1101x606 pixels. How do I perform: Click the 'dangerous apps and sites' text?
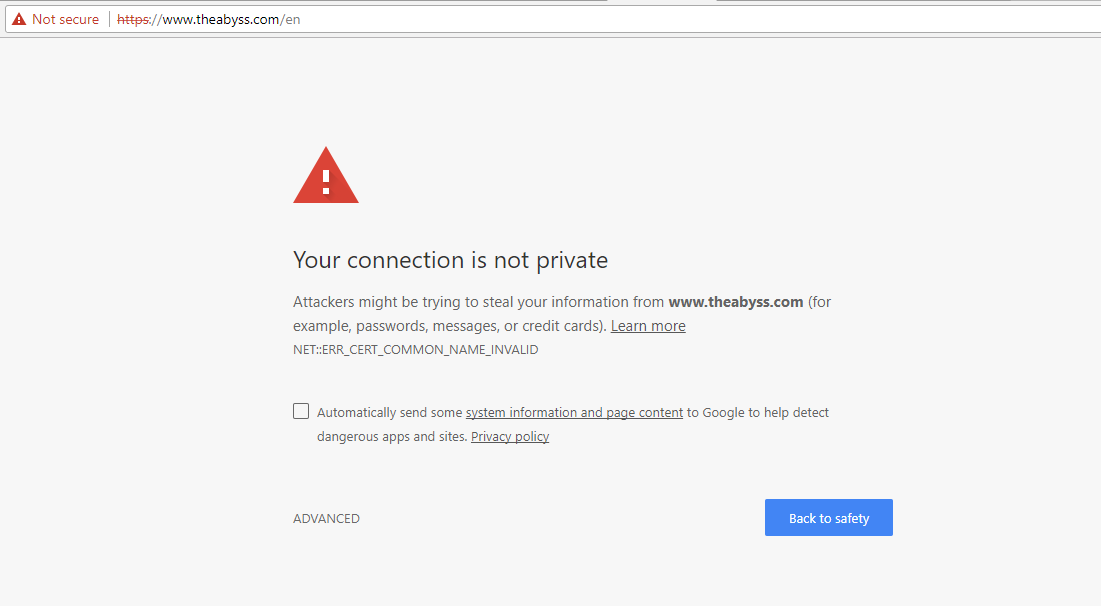pos(391,436)
